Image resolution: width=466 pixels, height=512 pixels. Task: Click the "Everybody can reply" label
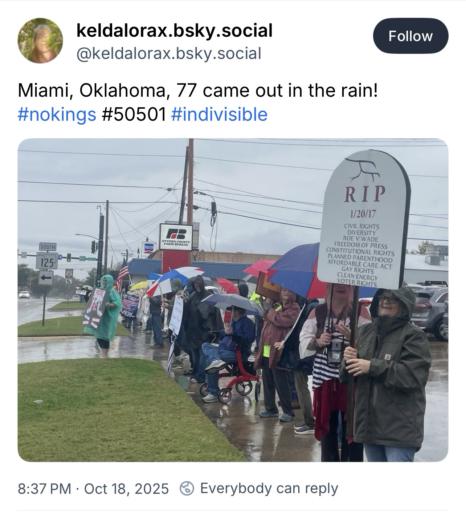pyautogui.click(x=269, y=489)
